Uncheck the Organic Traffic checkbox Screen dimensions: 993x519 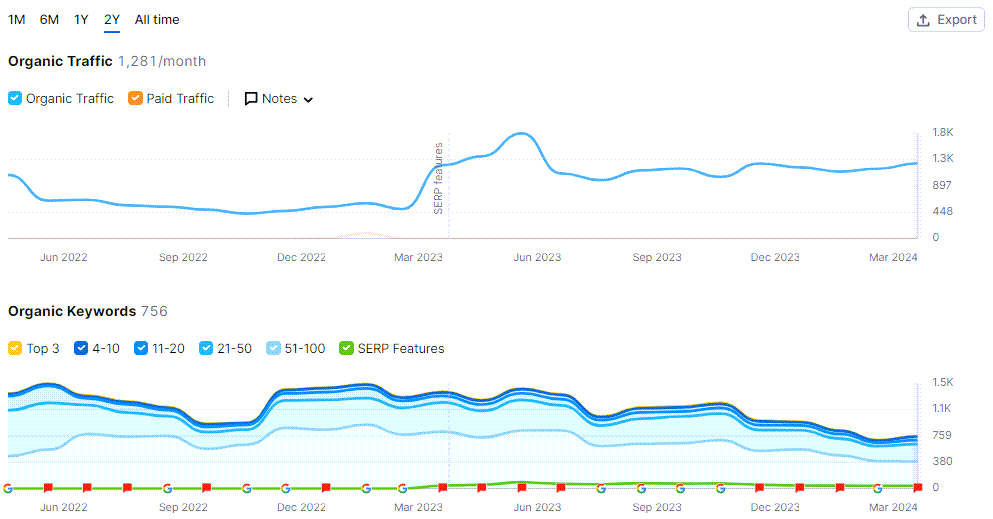click(x=15, y=99)
